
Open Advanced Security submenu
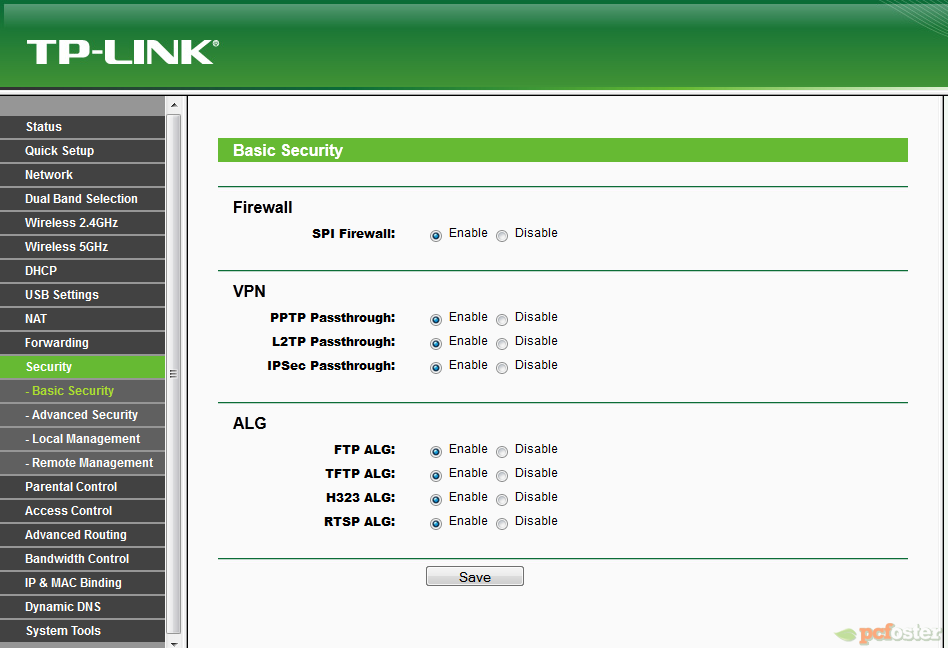click(x=82, y=415)
